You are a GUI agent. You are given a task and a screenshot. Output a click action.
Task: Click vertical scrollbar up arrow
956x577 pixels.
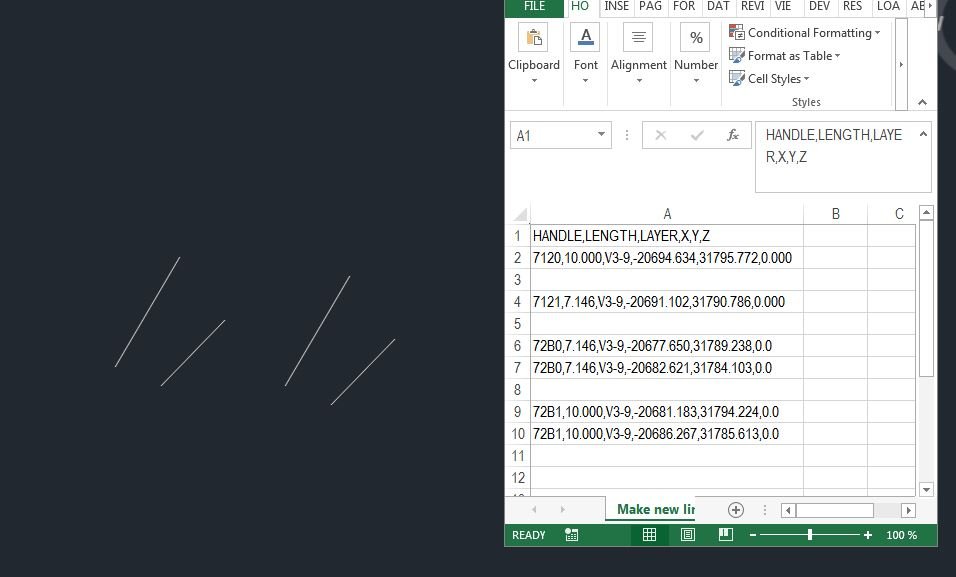[x=926, y=213]
